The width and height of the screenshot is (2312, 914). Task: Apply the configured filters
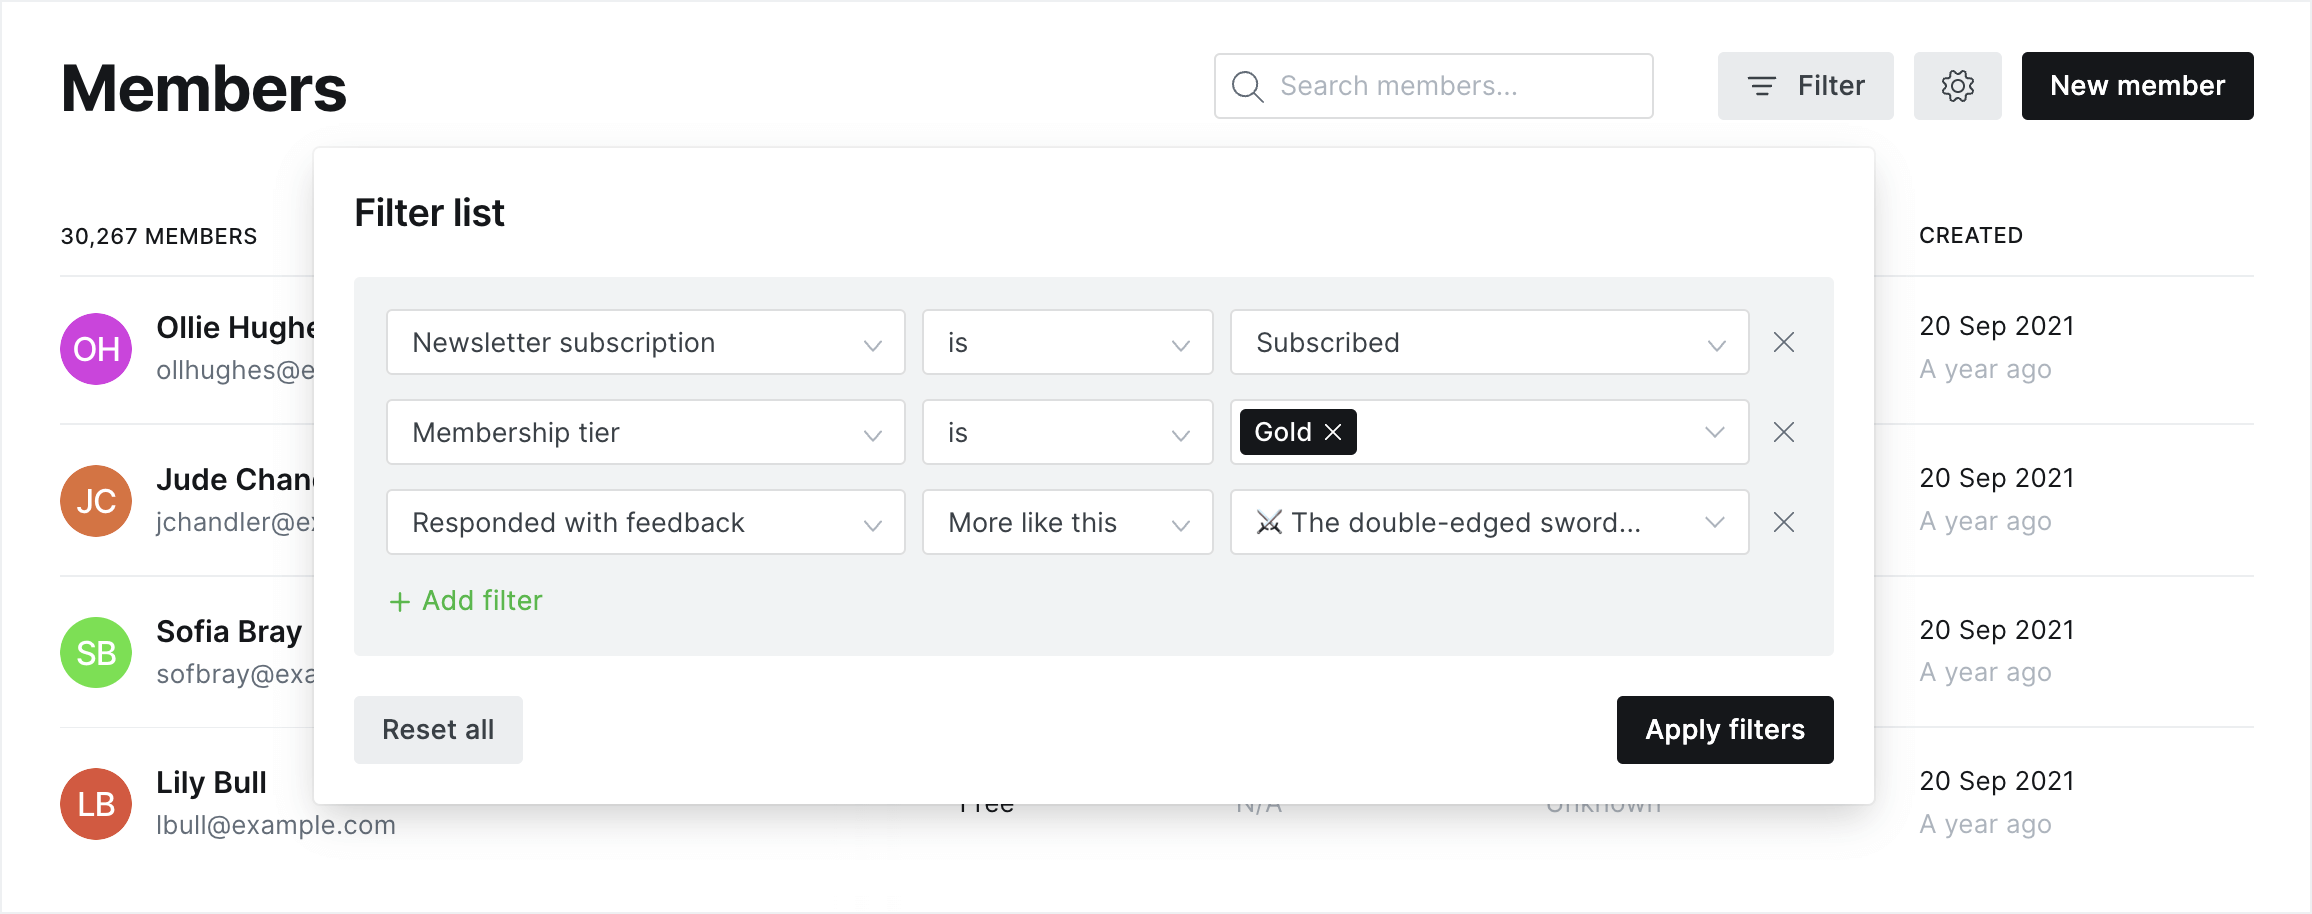(x=1724, y=729)
